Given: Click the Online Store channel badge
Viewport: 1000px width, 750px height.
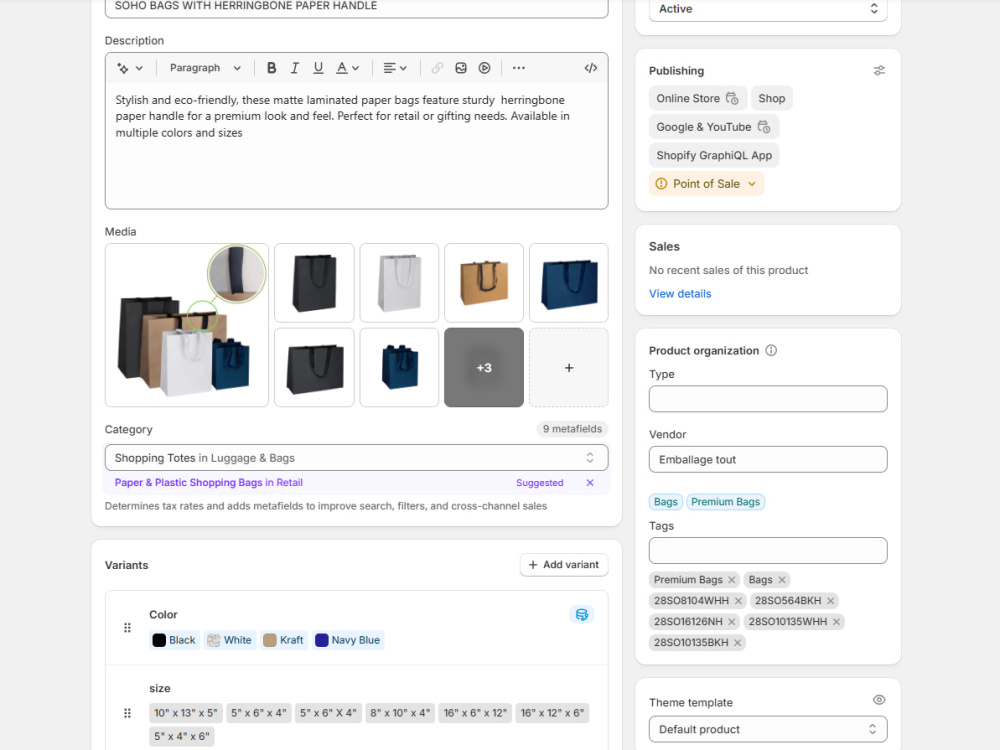Looking at the screenshot, I should pos(697,98).
